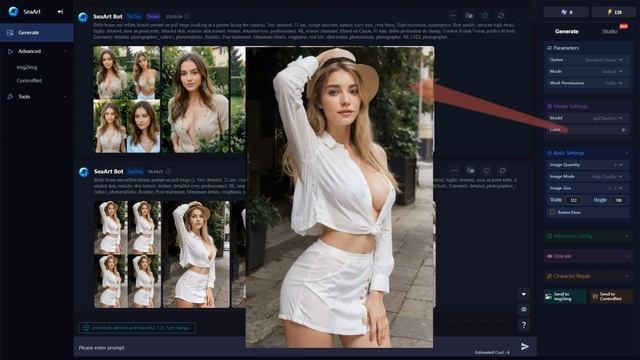Open the Model dropdown
The image size is (640, 360).
pyautogui.click(x=588, y=118)
